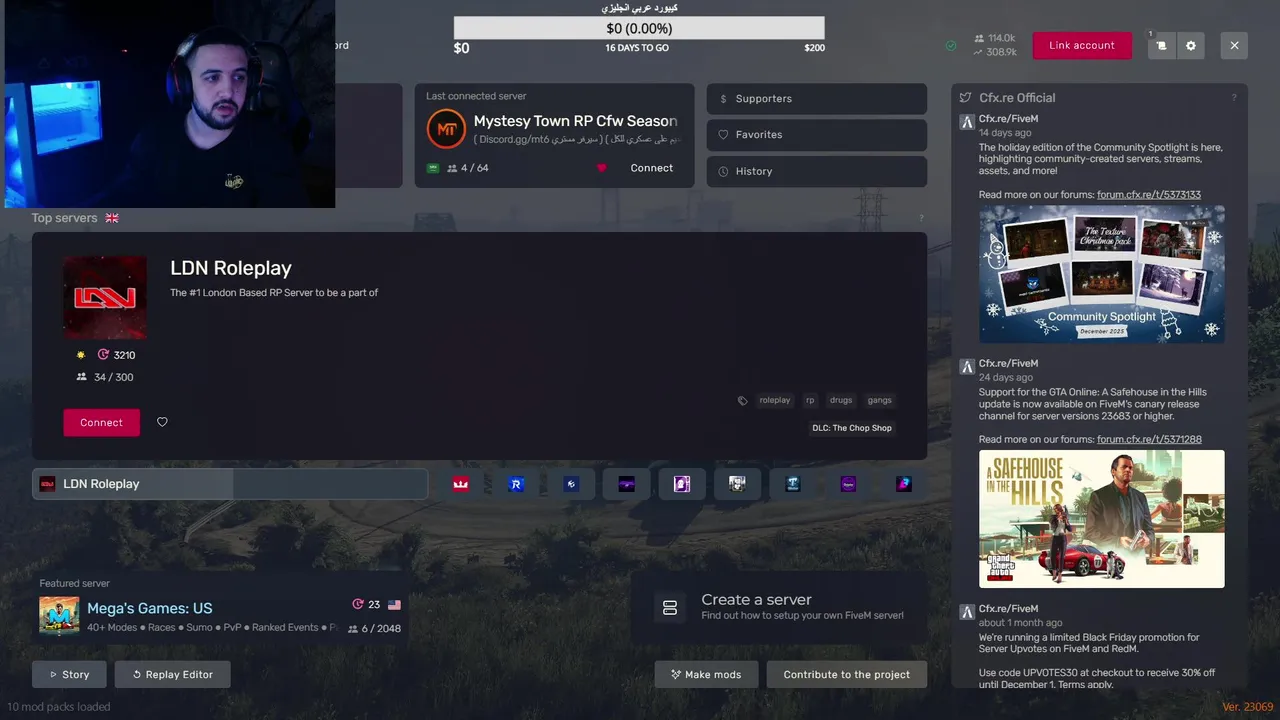This screenshot has height=720, width=1280.
Task: Click the Ver. 23069 version label
Action: pyautogui.click(x=1247, y=707)
